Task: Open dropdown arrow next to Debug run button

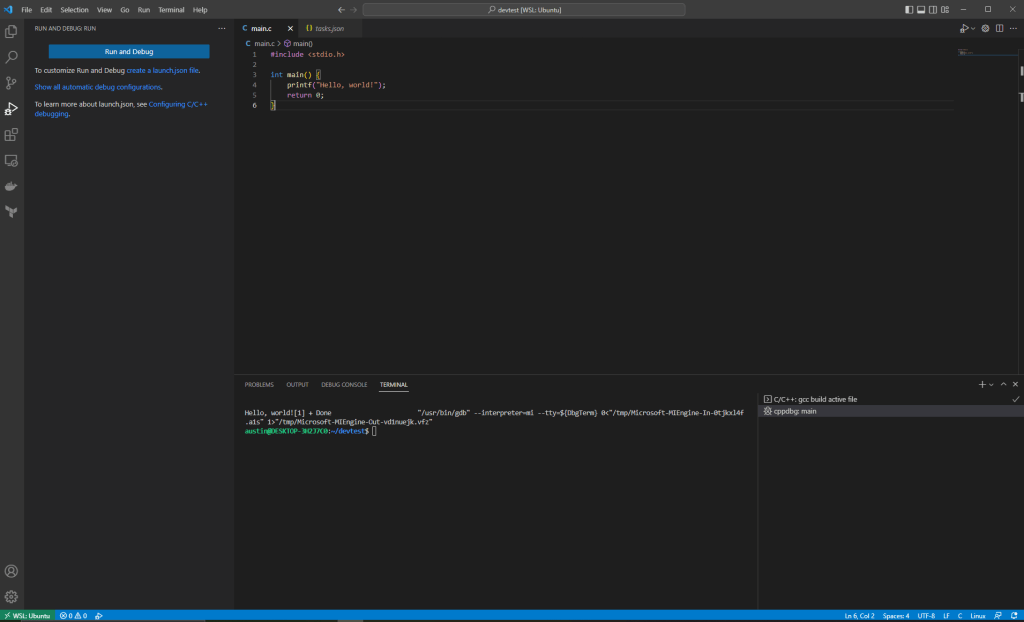Action: point(972,28)
